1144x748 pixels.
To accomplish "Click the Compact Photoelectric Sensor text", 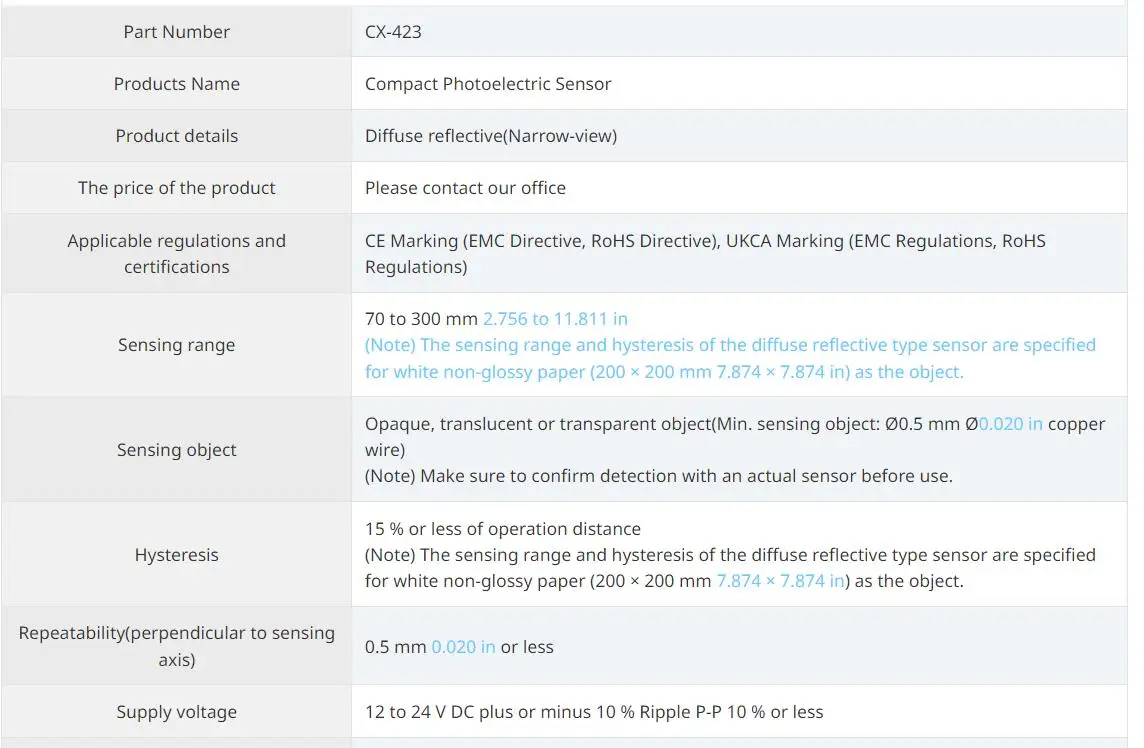I will (x=487, y=84).
